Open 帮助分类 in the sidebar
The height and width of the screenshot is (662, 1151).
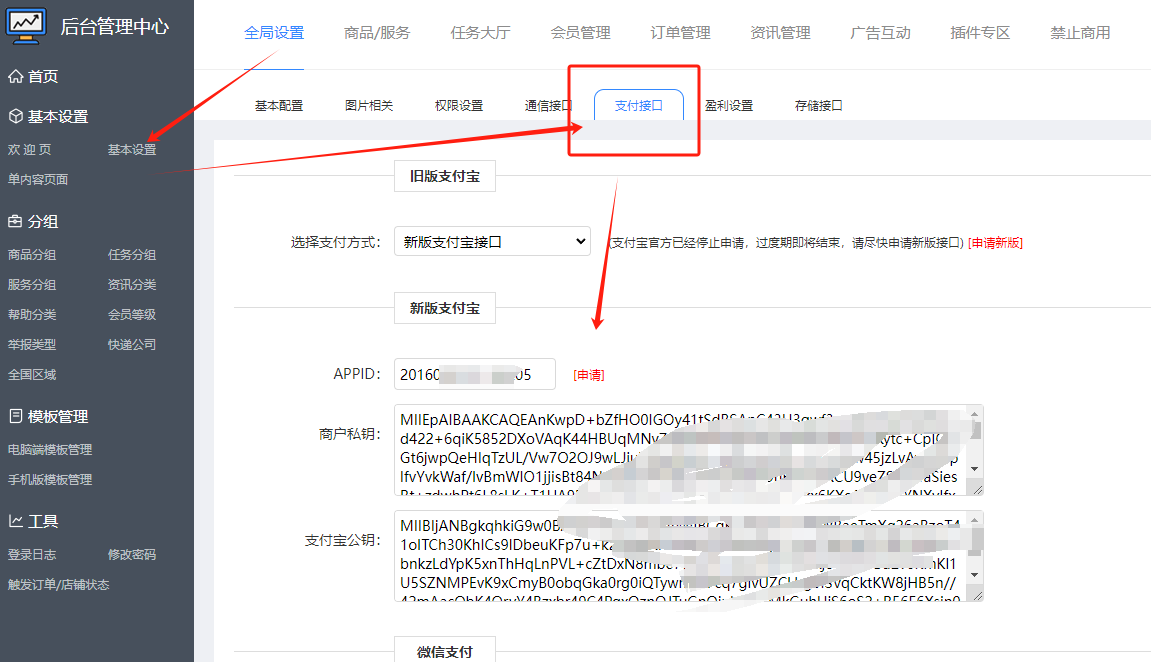(x=32, y=315)
